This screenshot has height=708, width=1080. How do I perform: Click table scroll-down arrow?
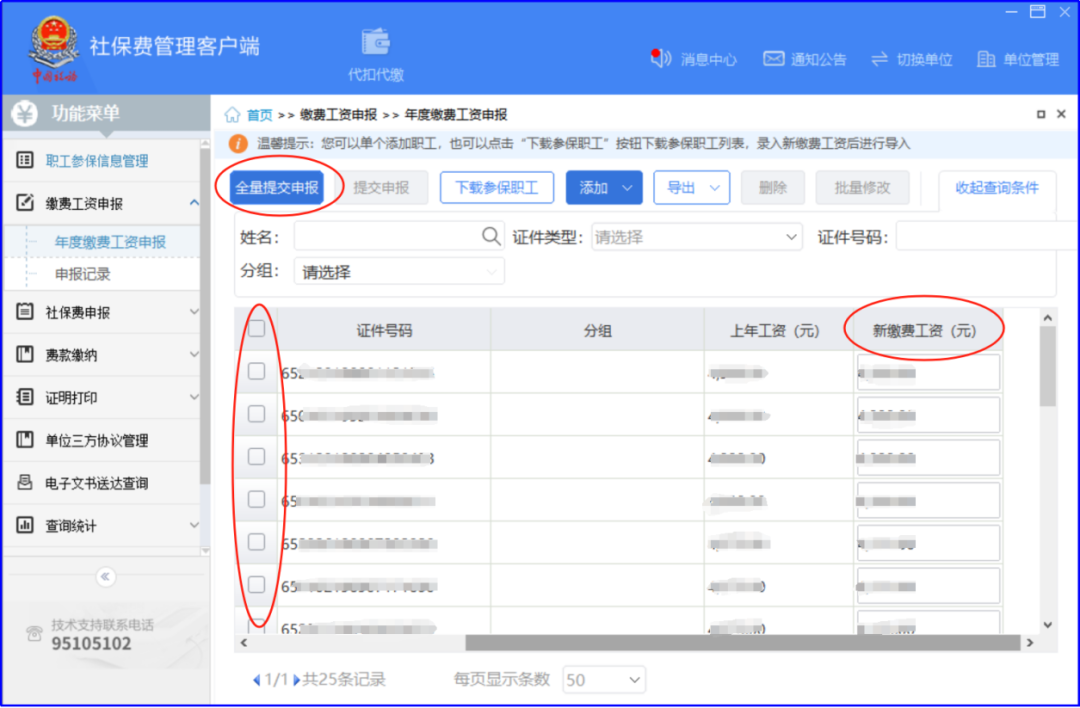(1048, 625)
